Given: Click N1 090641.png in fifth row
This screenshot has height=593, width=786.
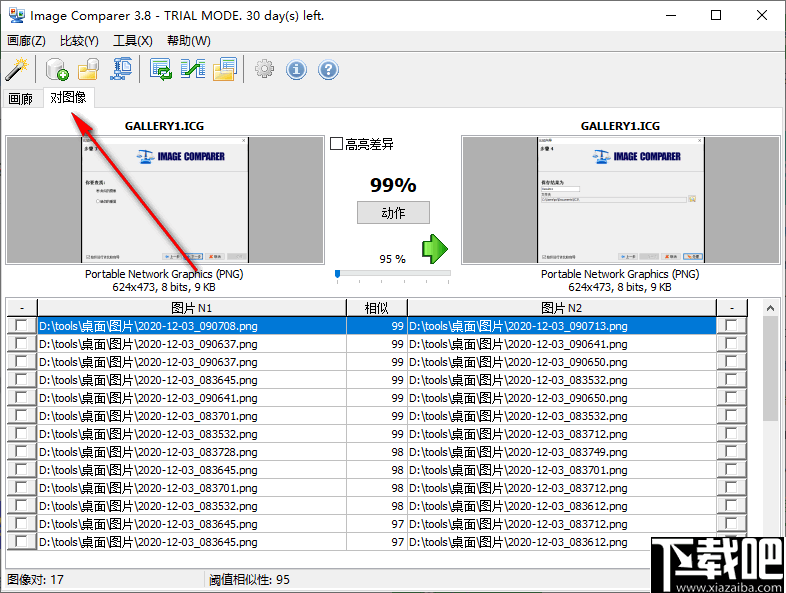Looking at the screenshot, I should pyautogui.click(x=191, y=398).
